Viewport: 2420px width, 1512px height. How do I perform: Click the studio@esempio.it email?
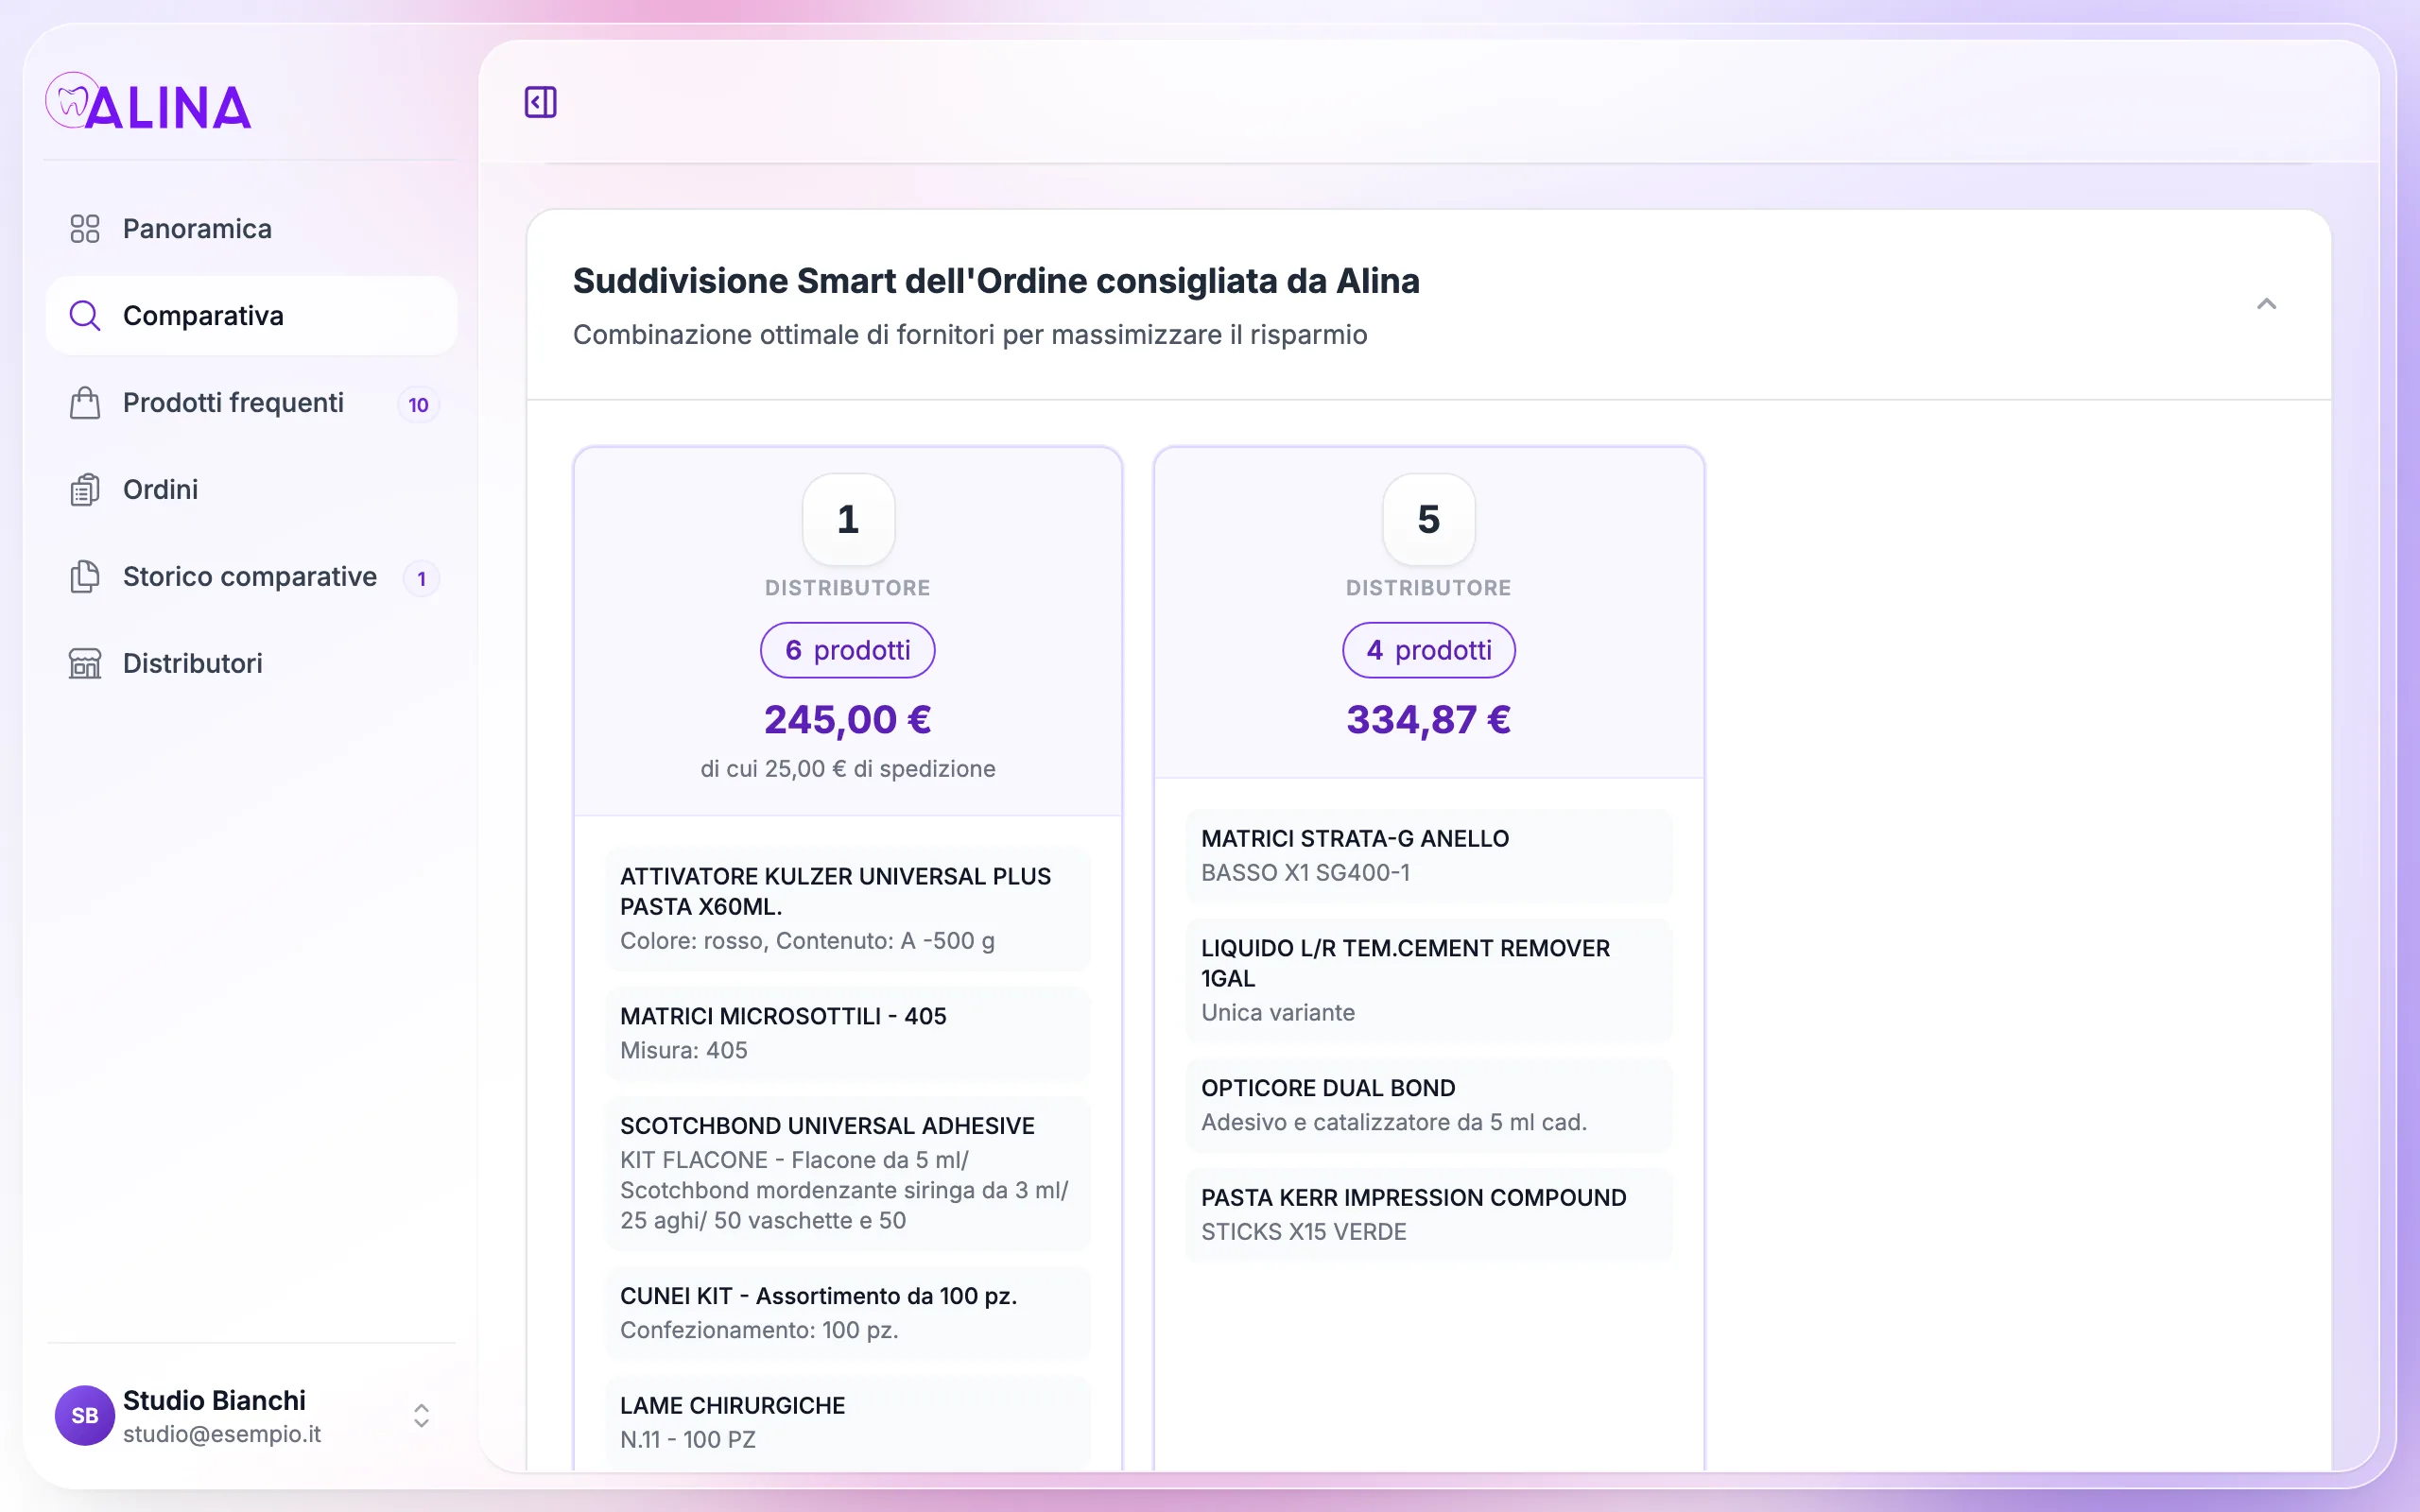[x=222, y=1434]
